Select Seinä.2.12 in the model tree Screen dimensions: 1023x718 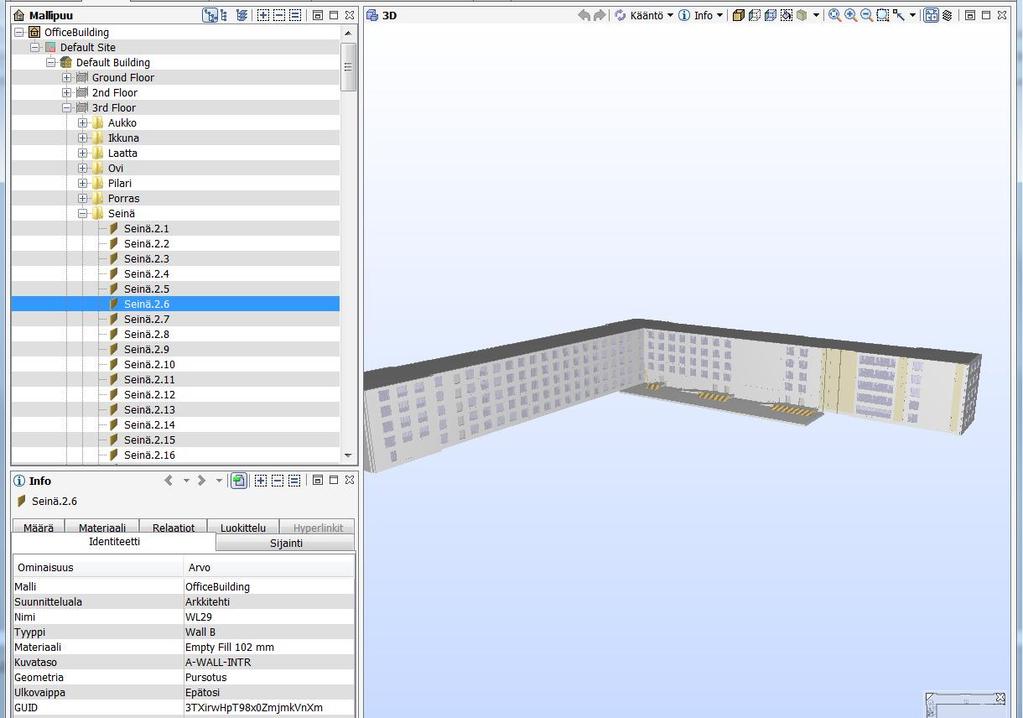point(149,395)
